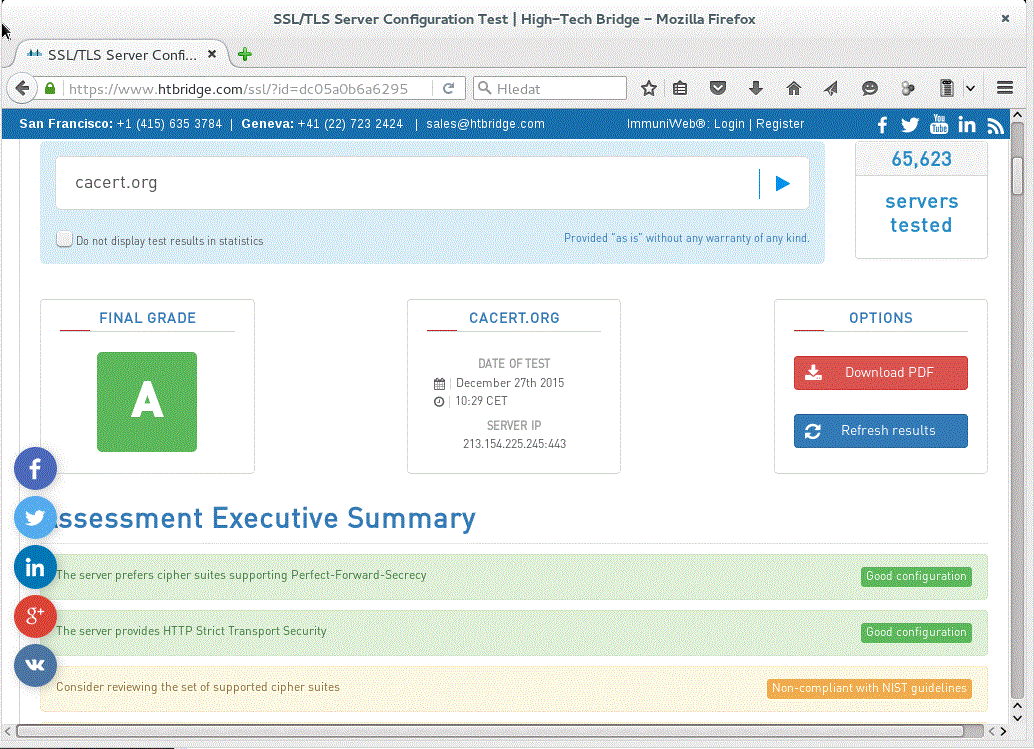Open the Pocket icon in the toolbar
This screenshot has height=749, width=1034.
(x=717, y=89)
